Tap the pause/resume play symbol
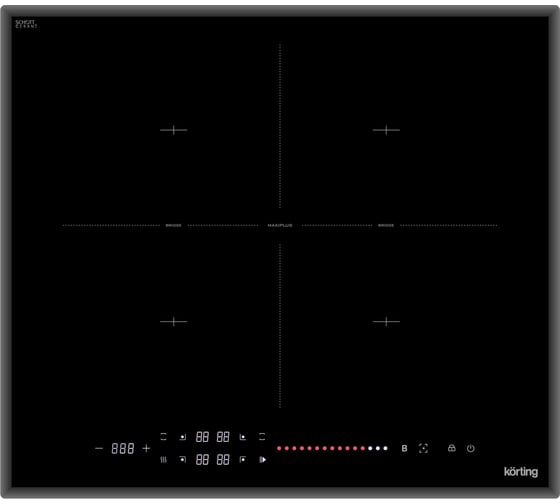Viewport: 560px width, 504px height. (x=262, y=460)
